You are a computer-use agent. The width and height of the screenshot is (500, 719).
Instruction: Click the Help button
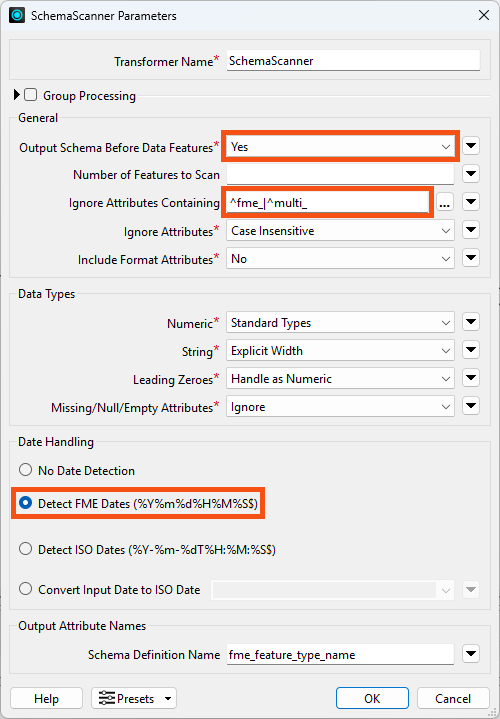[46, 698]
